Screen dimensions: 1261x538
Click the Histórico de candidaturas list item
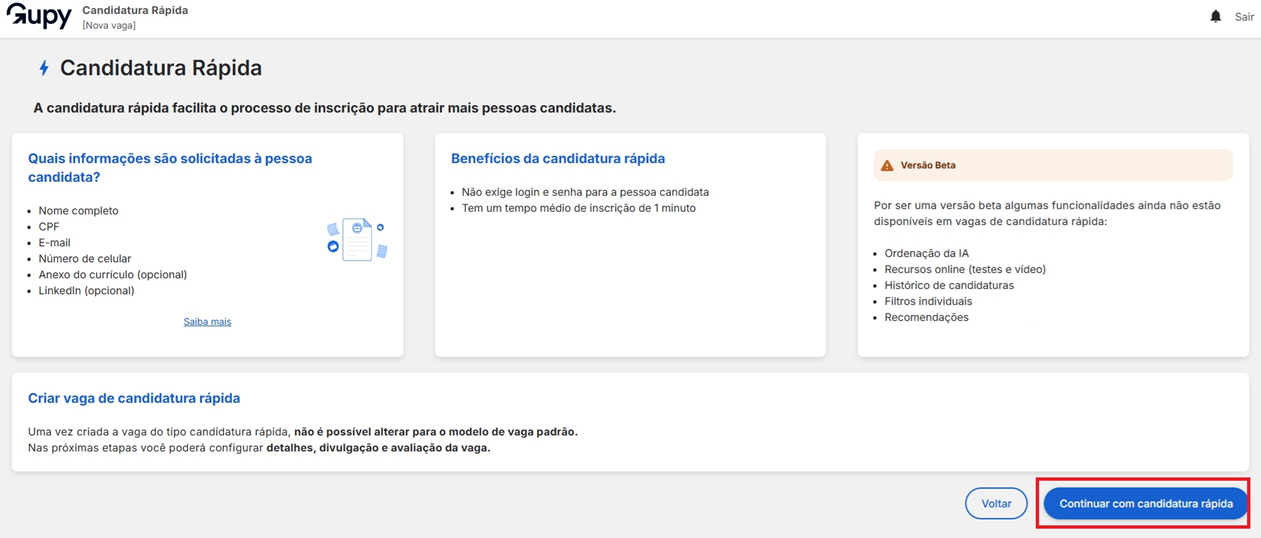[948, 285]
